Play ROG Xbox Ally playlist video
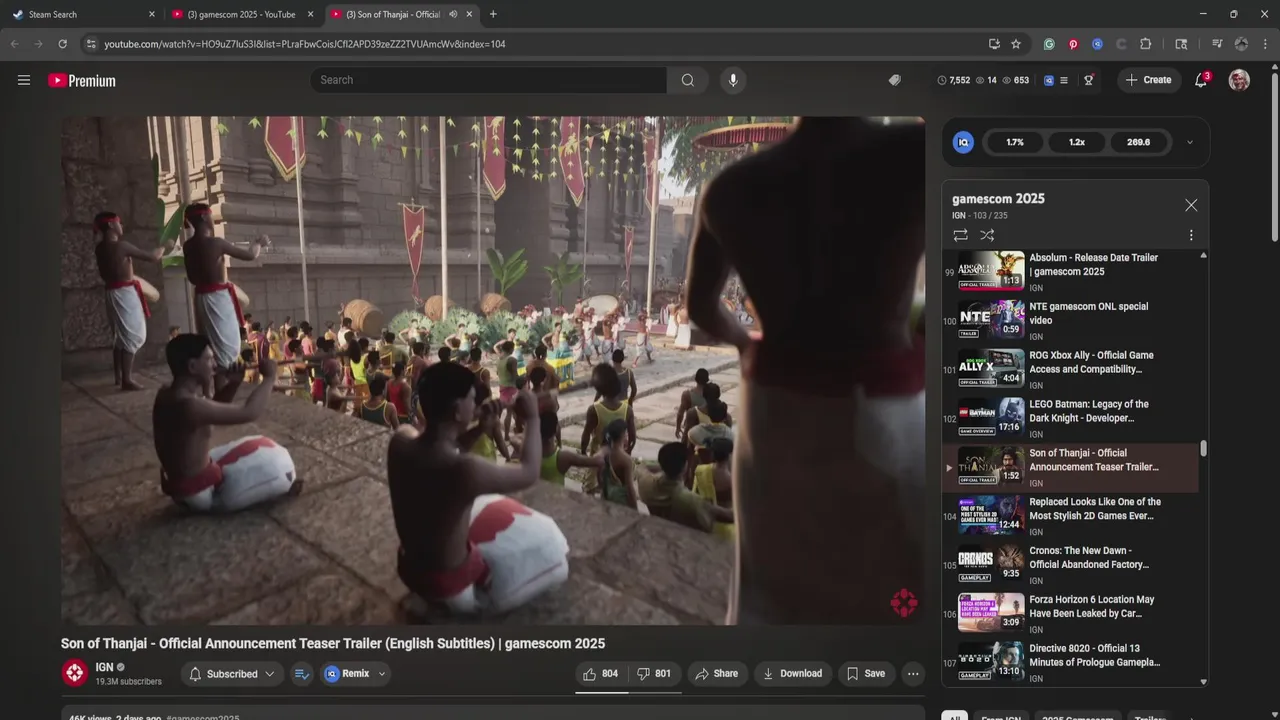The height and width of the screenshot is (720, 1280). point(1070,370)
